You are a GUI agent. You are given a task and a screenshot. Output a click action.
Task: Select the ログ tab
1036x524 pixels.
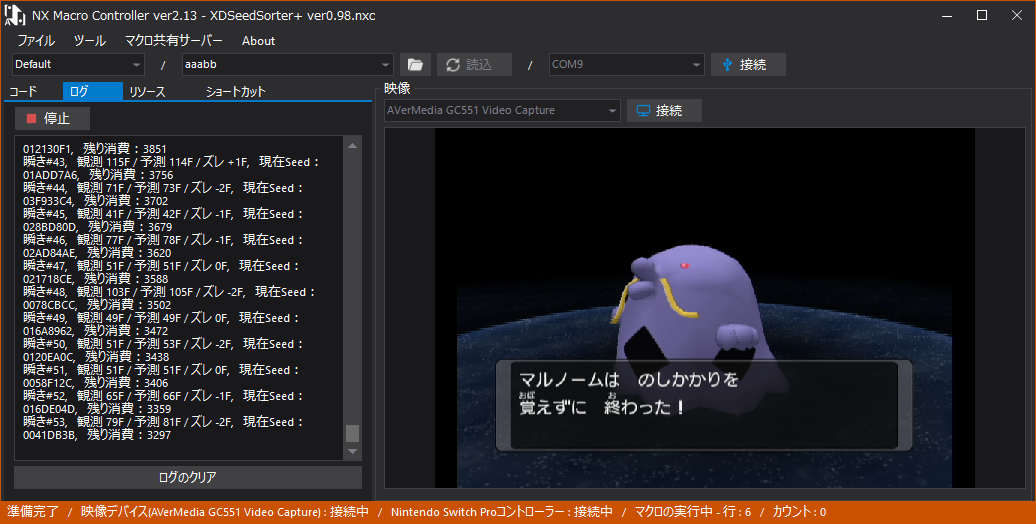click(92, 92)
